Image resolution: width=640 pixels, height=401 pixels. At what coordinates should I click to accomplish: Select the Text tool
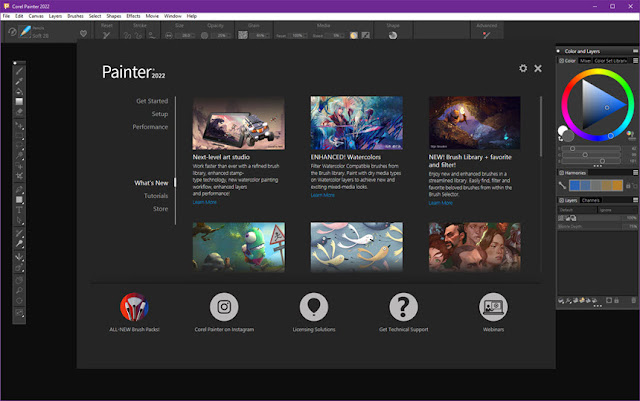pyautogui.click(x=19, y=210)
